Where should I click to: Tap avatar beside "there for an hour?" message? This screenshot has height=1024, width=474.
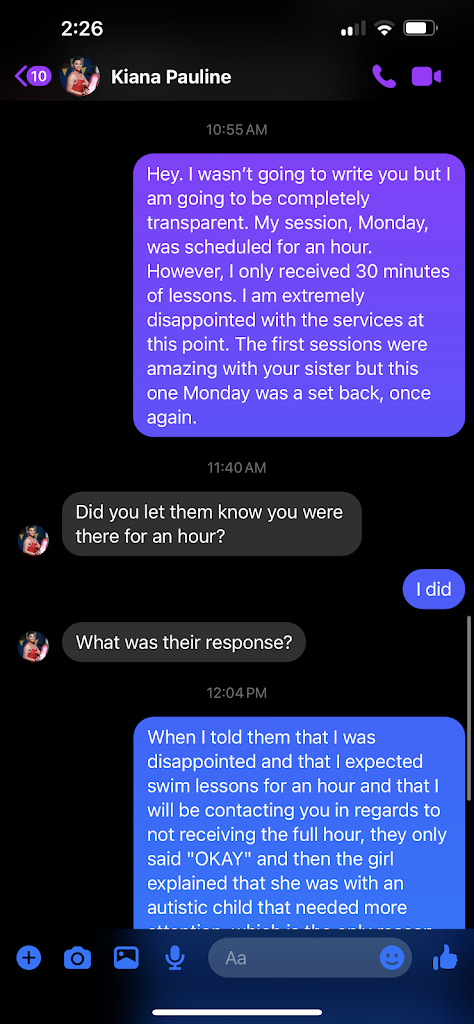coord(33,541)
